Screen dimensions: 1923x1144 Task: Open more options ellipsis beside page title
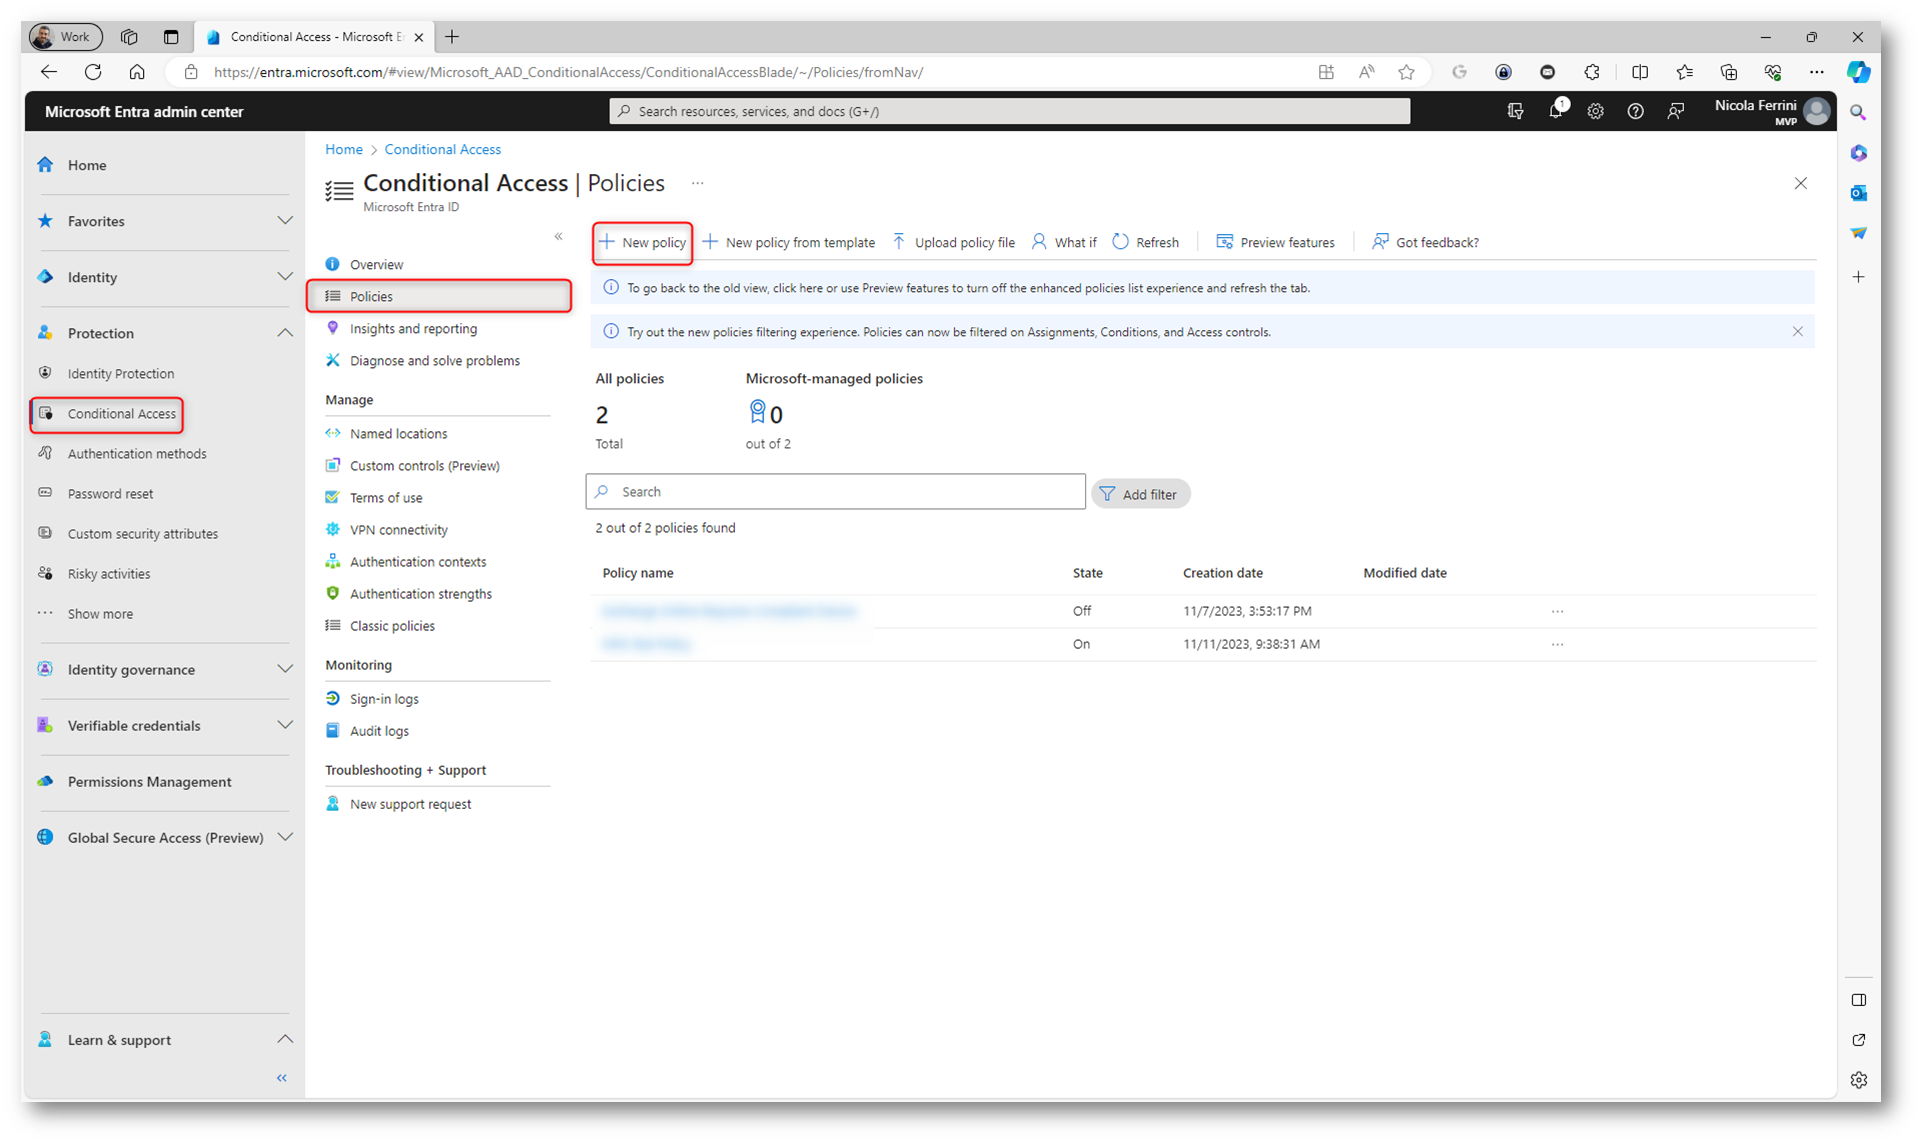697,183
